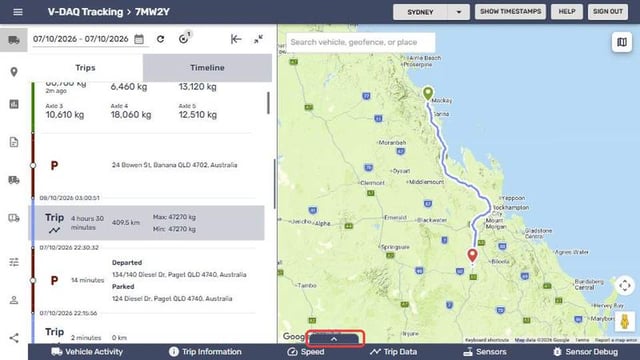Select the 4 hours 30 minutes trip row

147,223
